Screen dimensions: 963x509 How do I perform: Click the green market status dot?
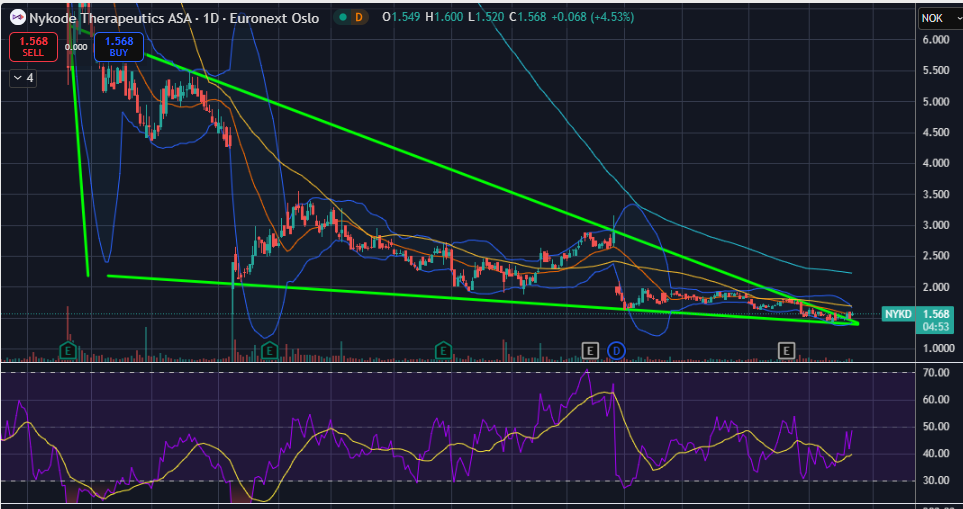(344, 17)
